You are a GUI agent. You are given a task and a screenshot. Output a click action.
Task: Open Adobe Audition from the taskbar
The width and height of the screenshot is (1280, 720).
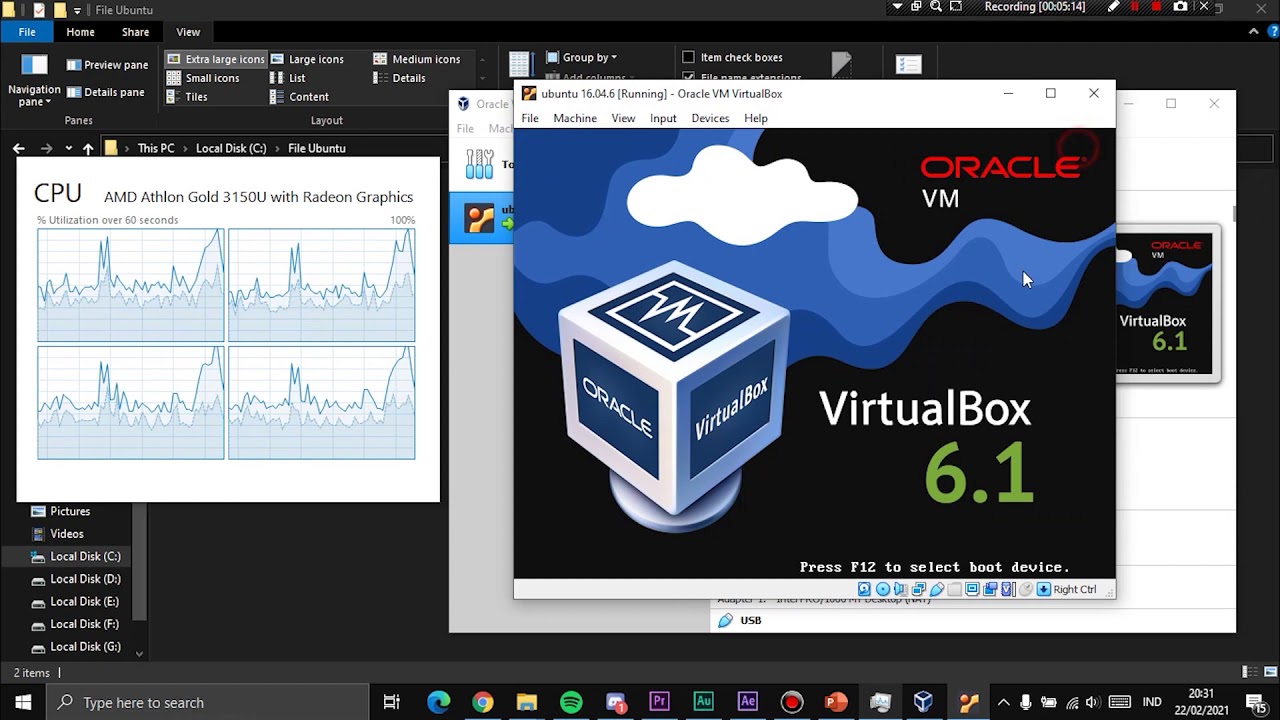click(x=703, y=702)
